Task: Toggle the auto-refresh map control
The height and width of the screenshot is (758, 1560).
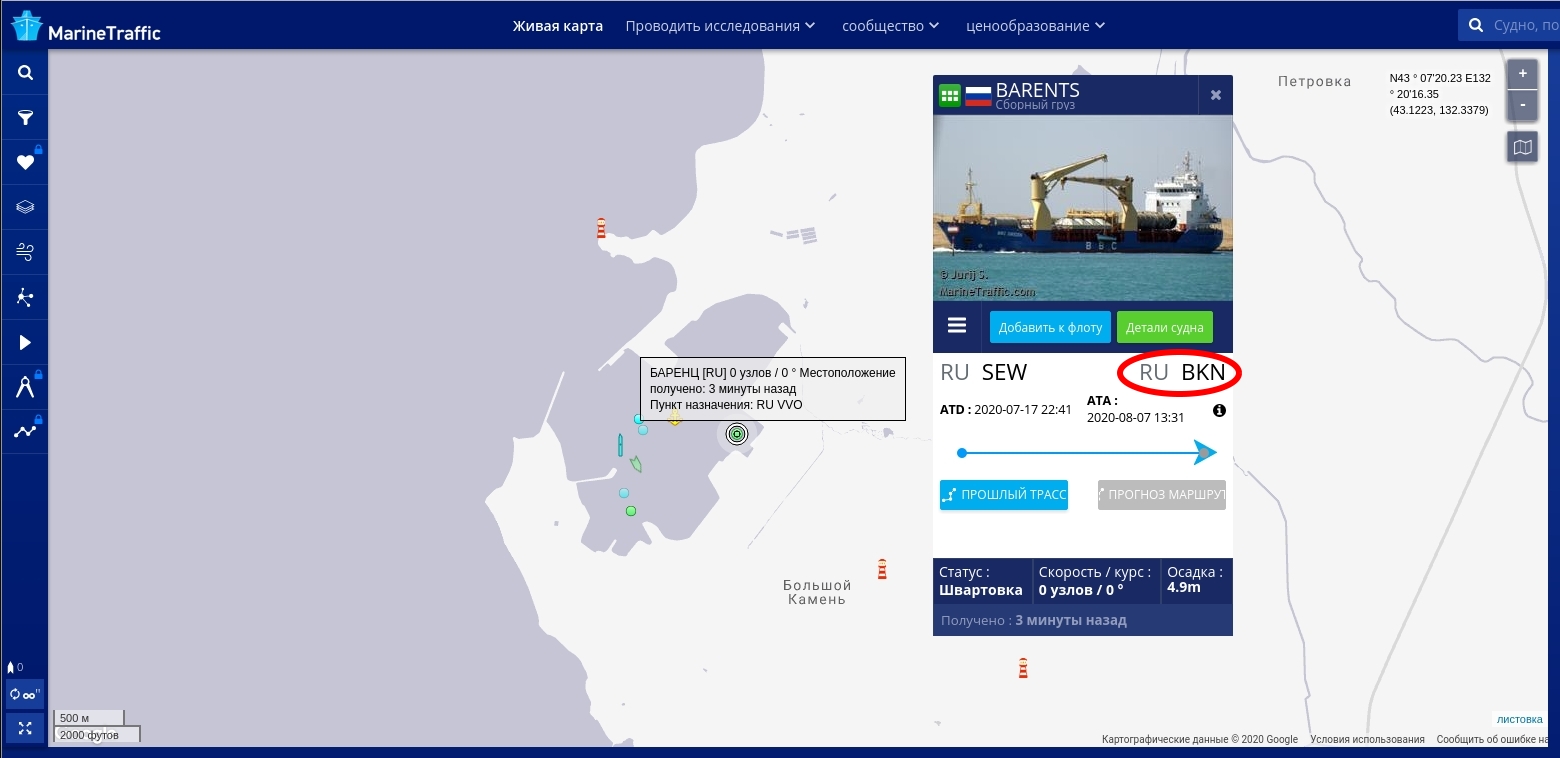Action: pos(25,694)
